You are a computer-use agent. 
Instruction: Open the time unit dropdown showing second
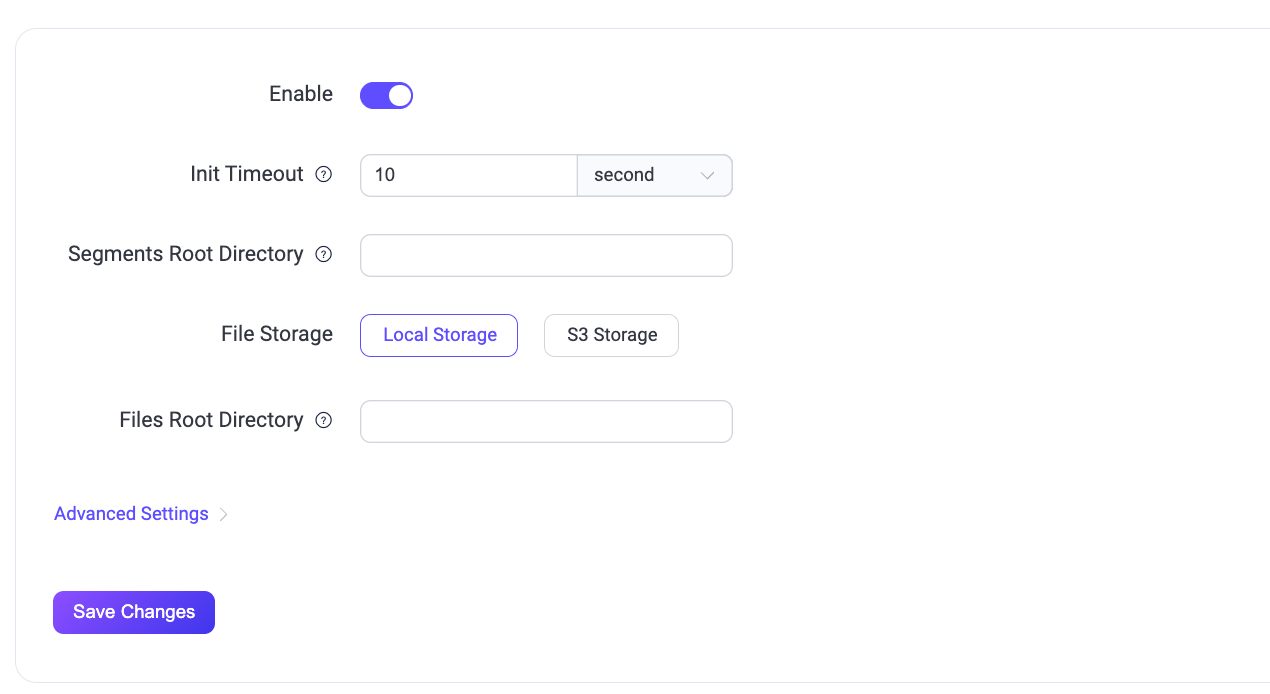(x=654, y=175)
